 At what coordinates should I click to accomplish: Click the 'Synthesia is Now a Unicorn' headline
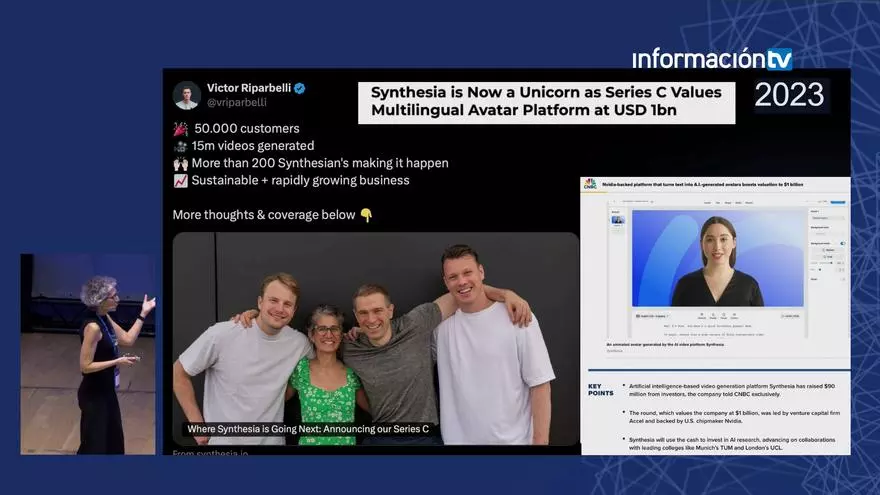(547, 102)
